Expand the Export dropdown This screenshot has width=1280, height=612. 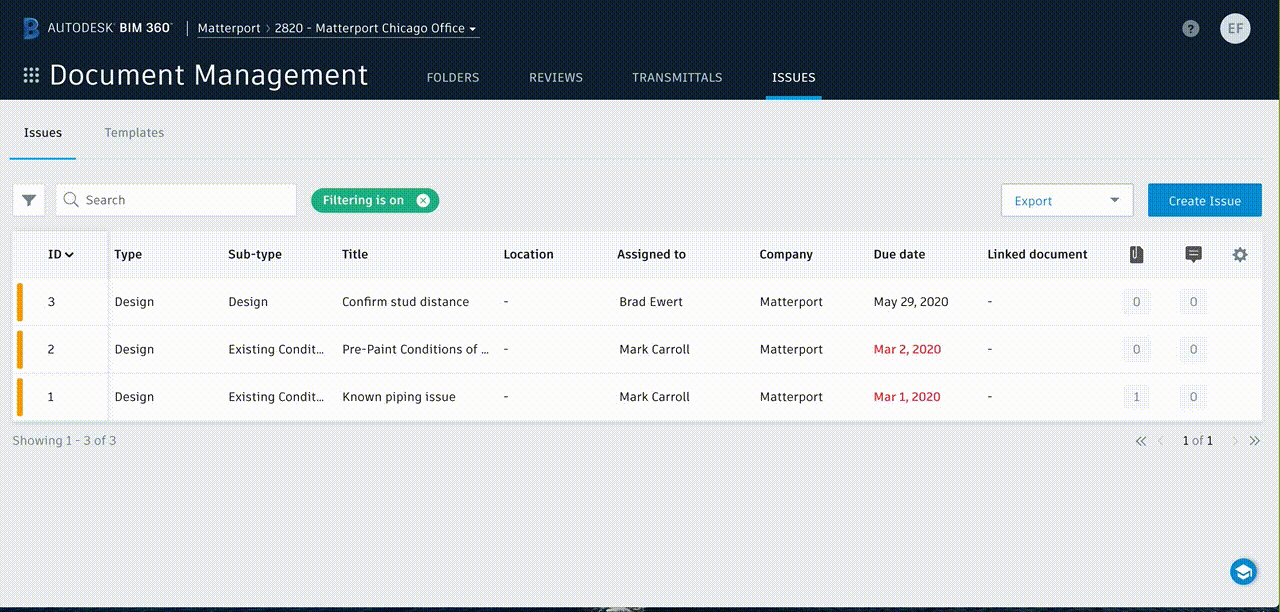[1067, 201]
